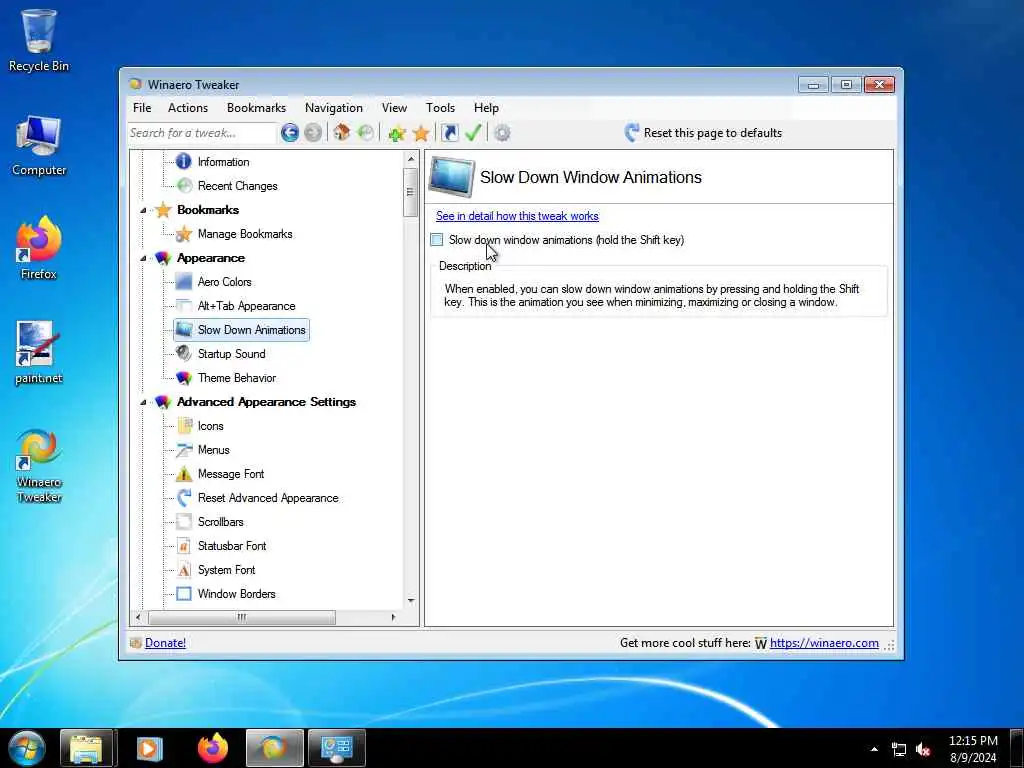Show hidden tray icons arrow
The width and height of the screenshot is (1024, 768).
tap(874, 749)
